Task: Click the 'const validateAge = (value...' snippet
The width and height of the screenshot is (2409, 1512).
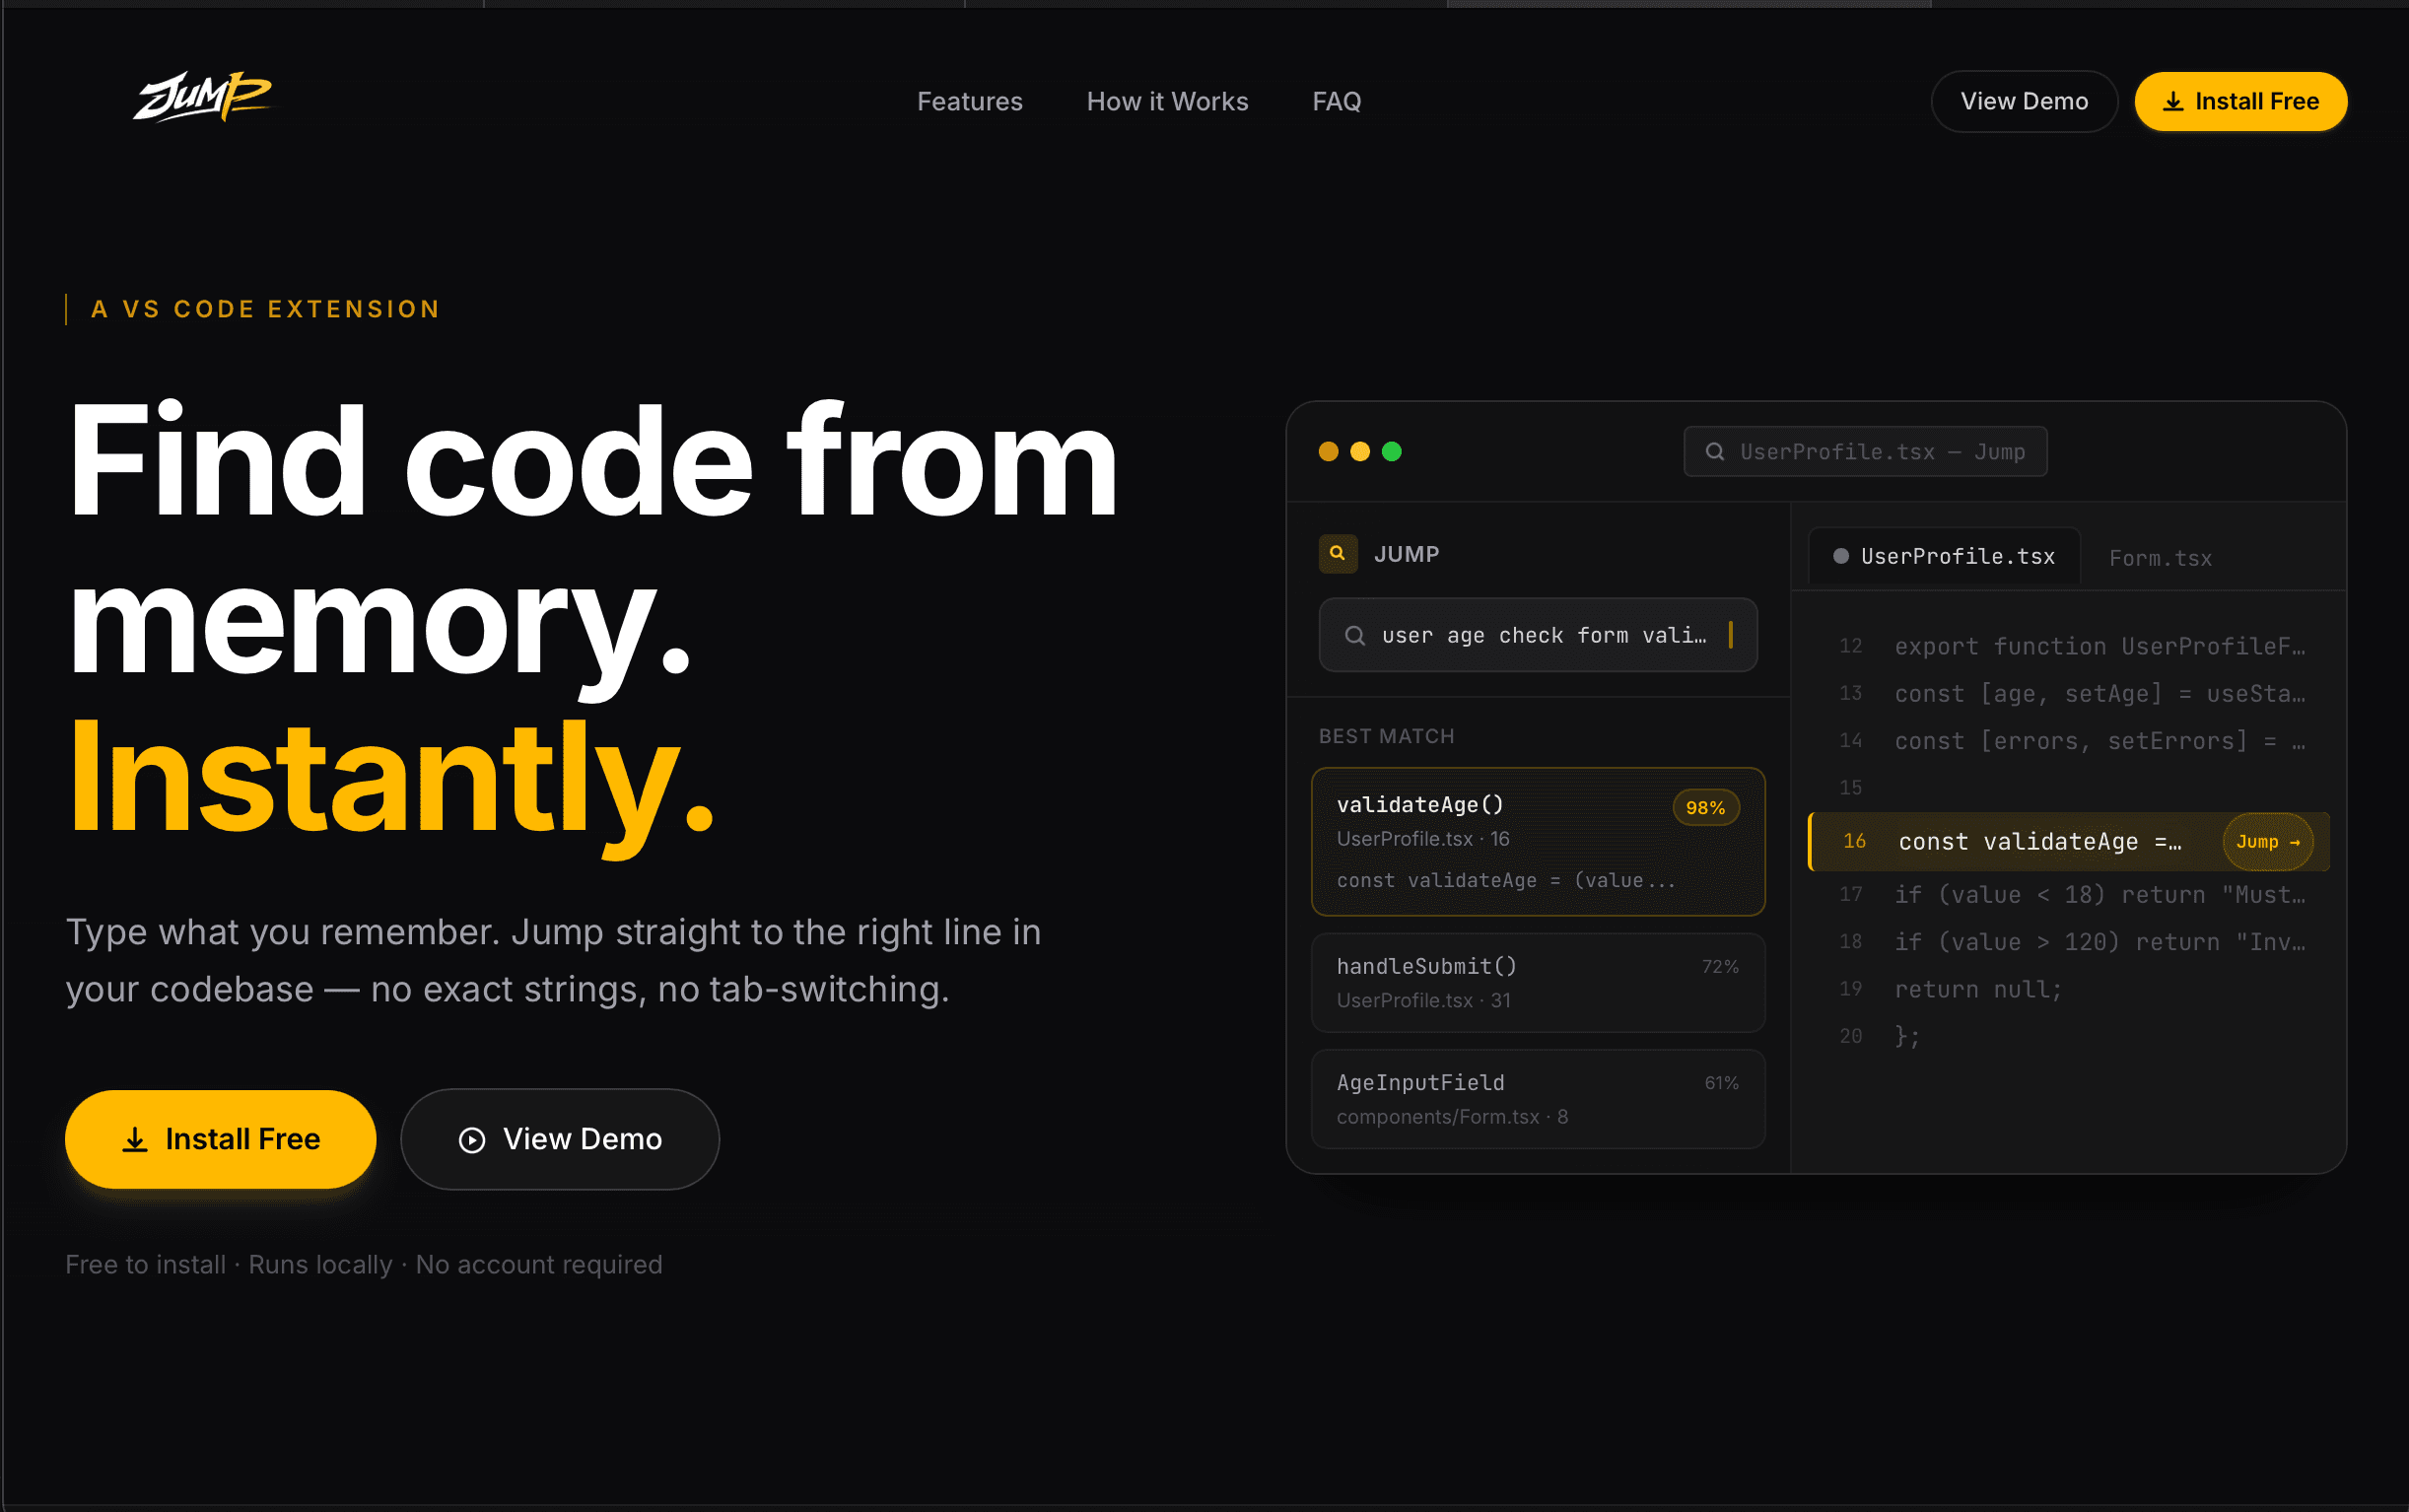Action: point(1505,880)
